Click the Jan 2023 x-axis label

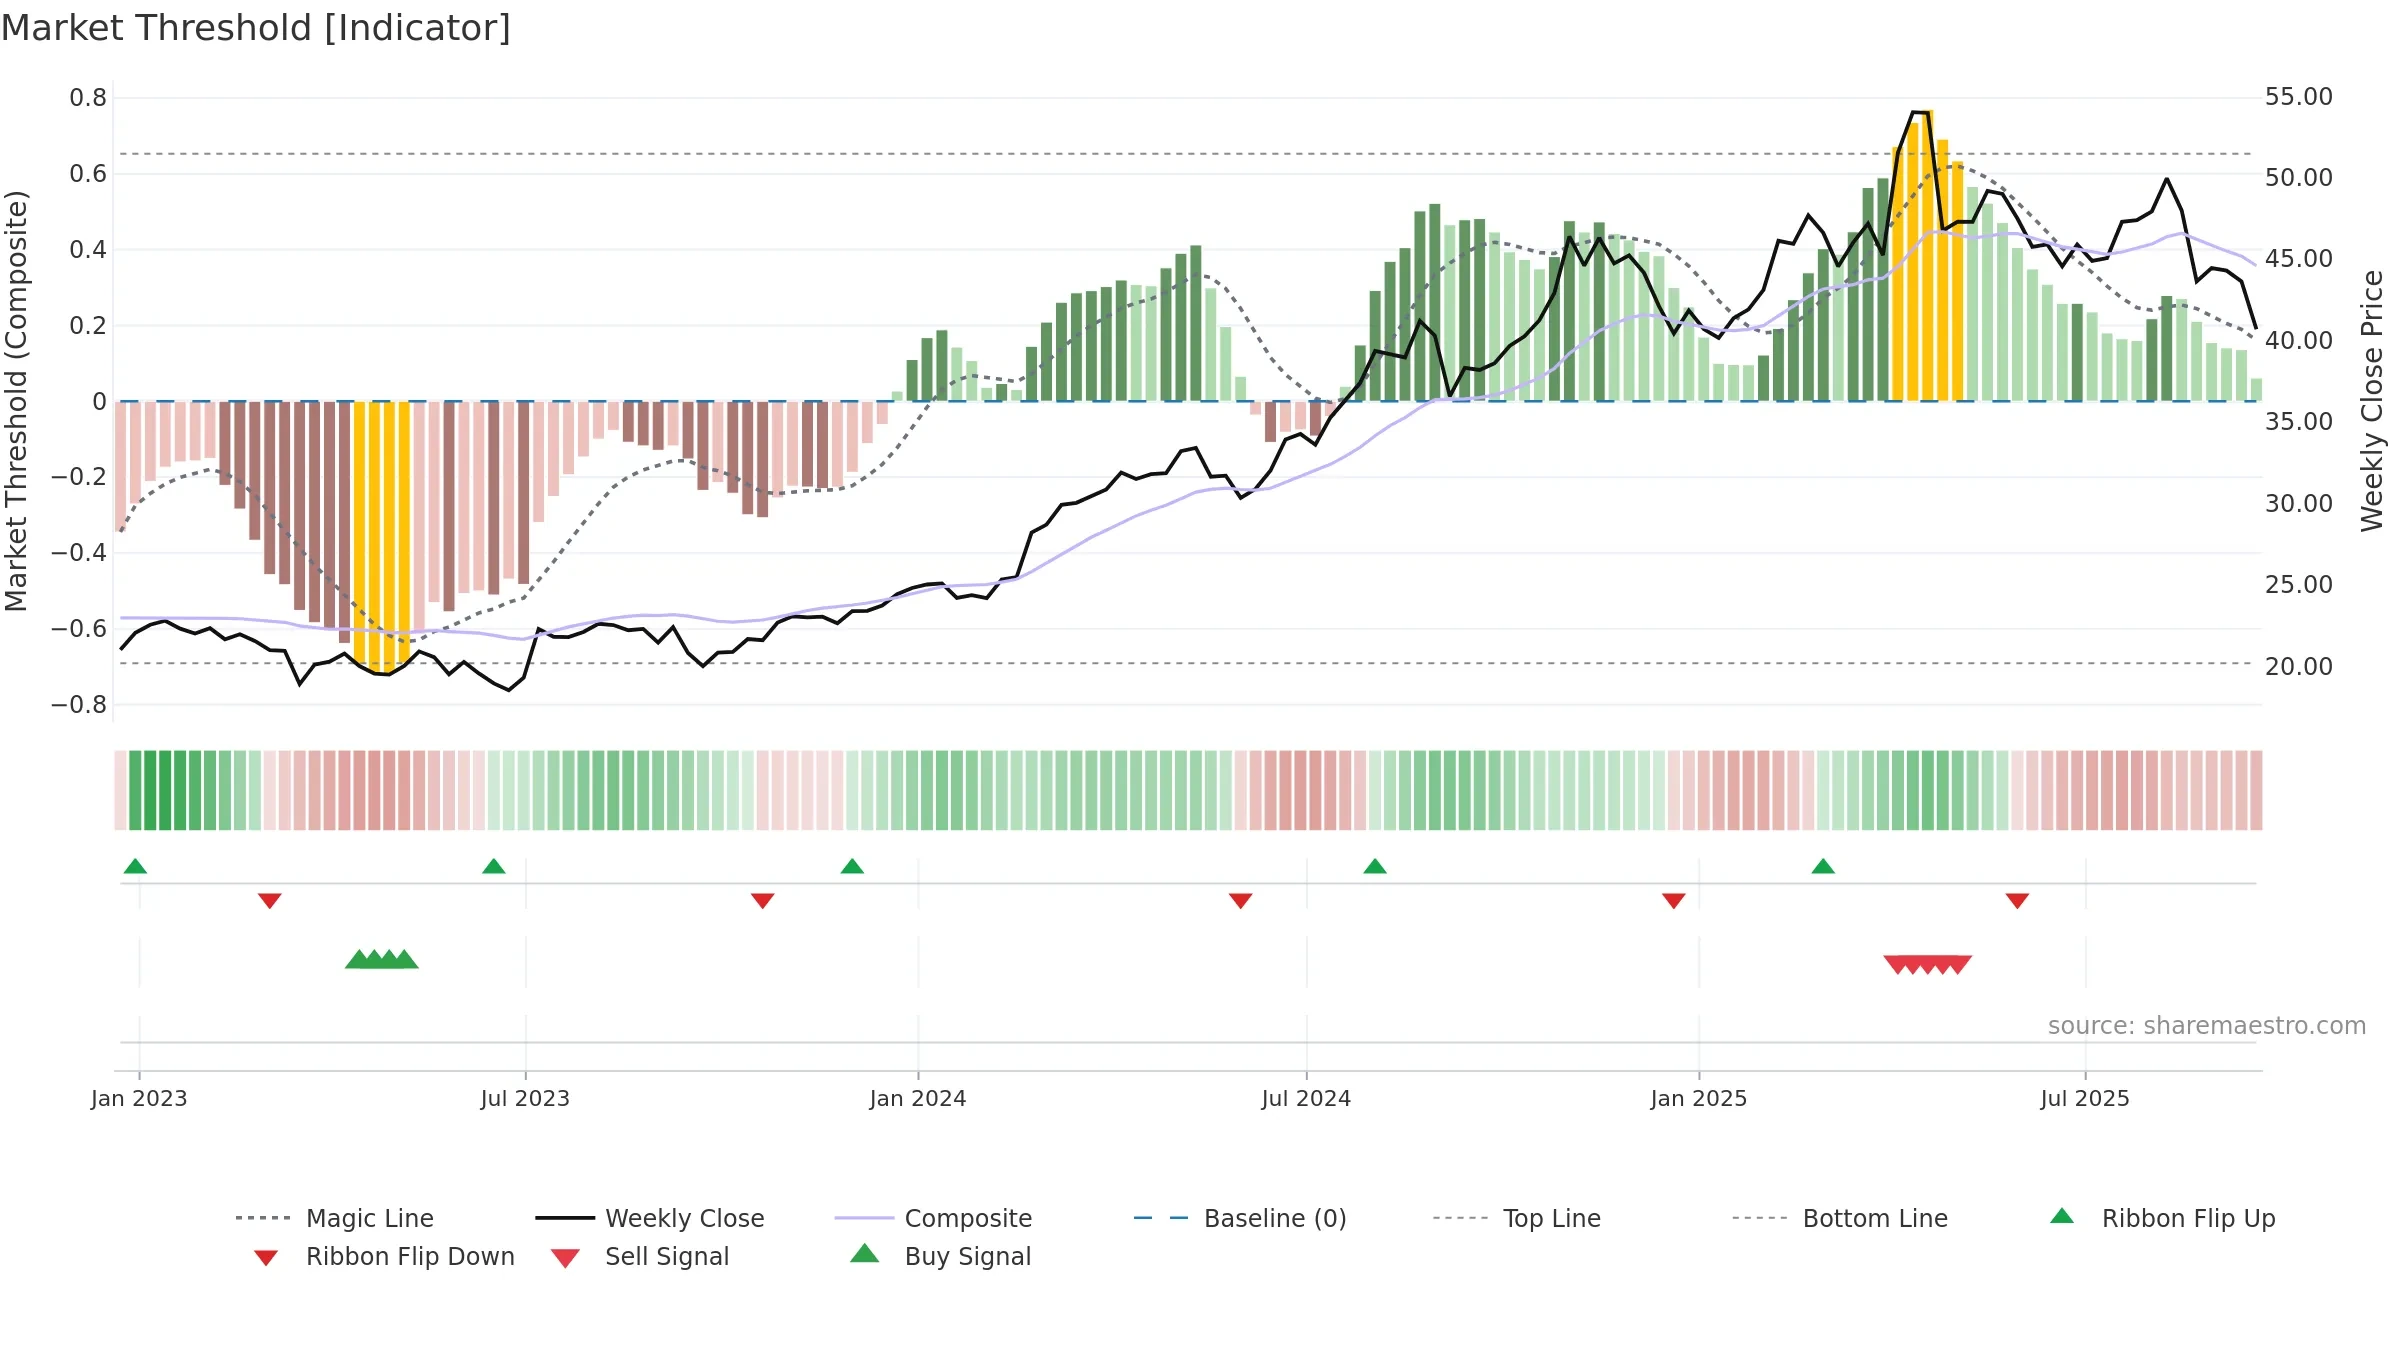[139, 1098]
